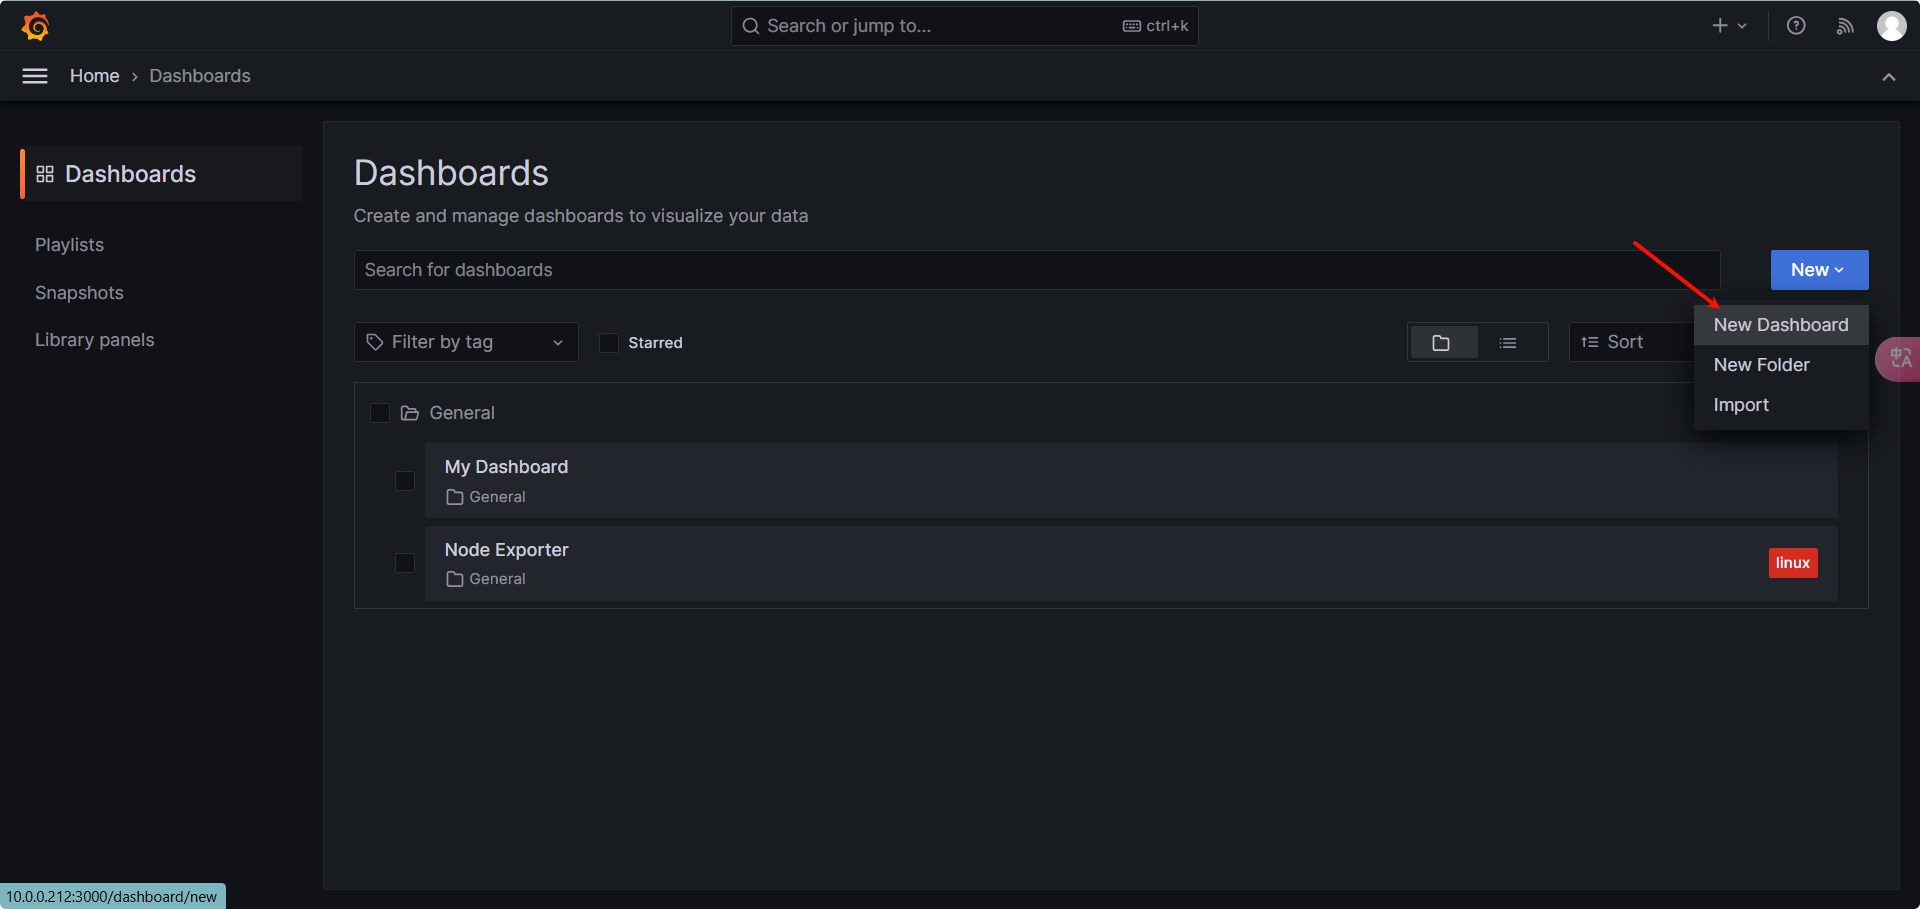Switch to list view icon
The image size is (1920, 909).
click(1508, 343)
